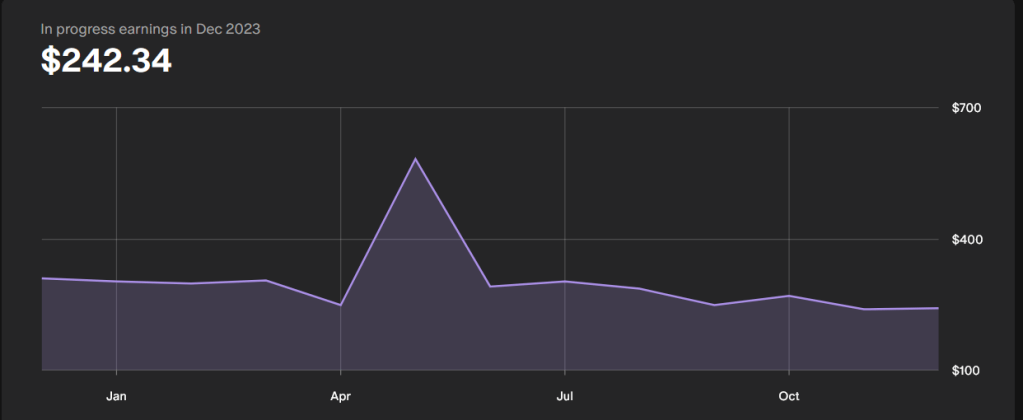
Task: Click the $242.34 earnings amount
Action: (106, 61)
